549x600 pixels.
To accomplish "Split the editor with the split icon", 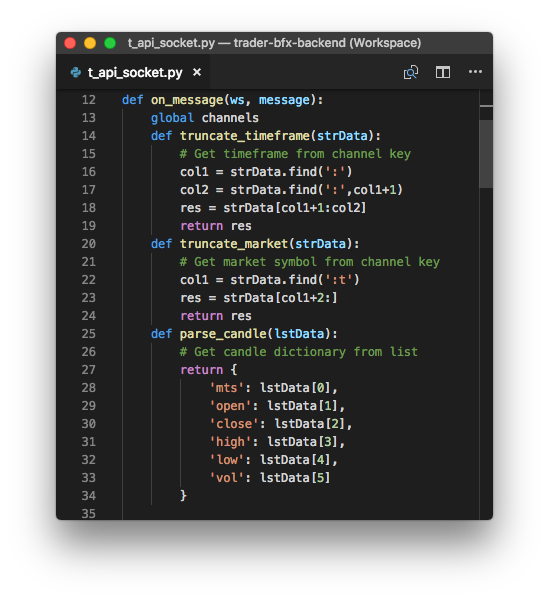I will pyautogui.click(x=443, y=72).
